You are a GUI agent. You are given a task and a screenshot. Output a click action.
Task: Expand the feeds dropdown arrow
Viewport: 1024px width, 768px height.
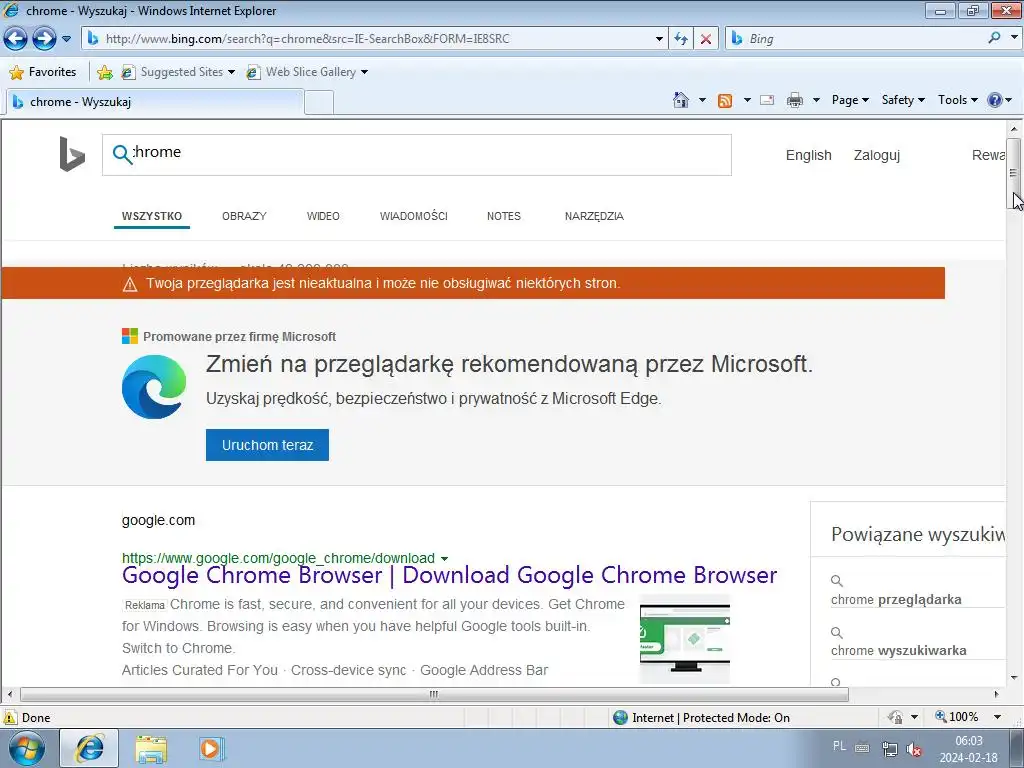coord(747,100)
